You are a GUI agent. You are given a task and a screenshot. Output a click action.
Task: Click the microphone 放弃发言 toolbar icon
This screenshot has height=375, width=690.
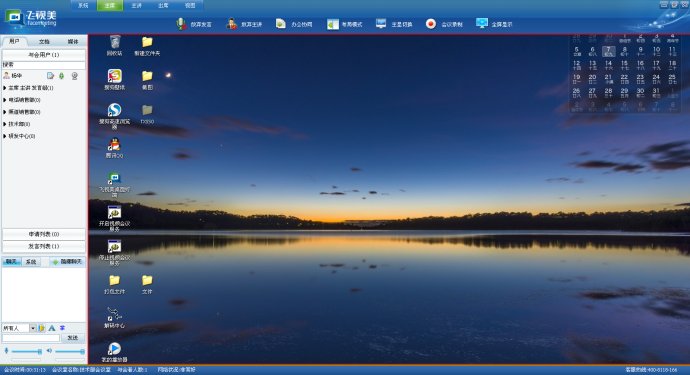pyautogui.click(x=181, y=24)
